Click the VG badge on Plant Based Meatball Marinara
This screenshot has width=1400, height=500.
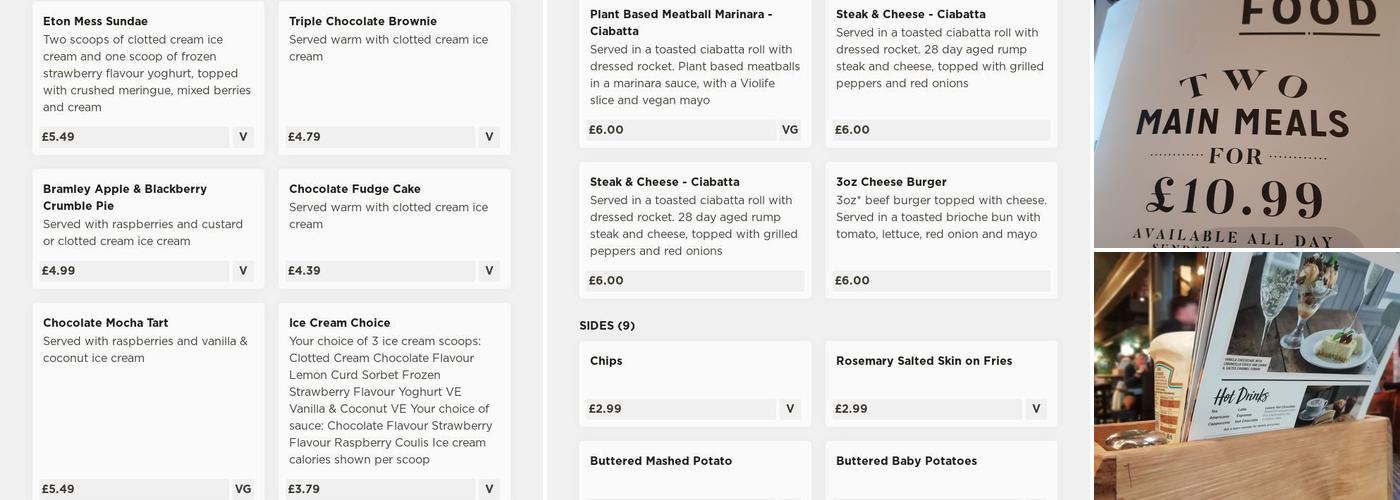[789, 130]
